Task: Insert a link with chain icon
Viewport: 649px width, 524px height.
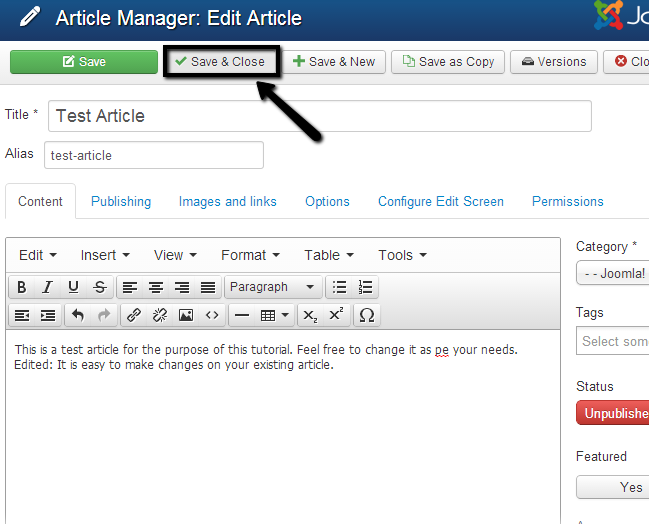Action: [x=133, y=315]
